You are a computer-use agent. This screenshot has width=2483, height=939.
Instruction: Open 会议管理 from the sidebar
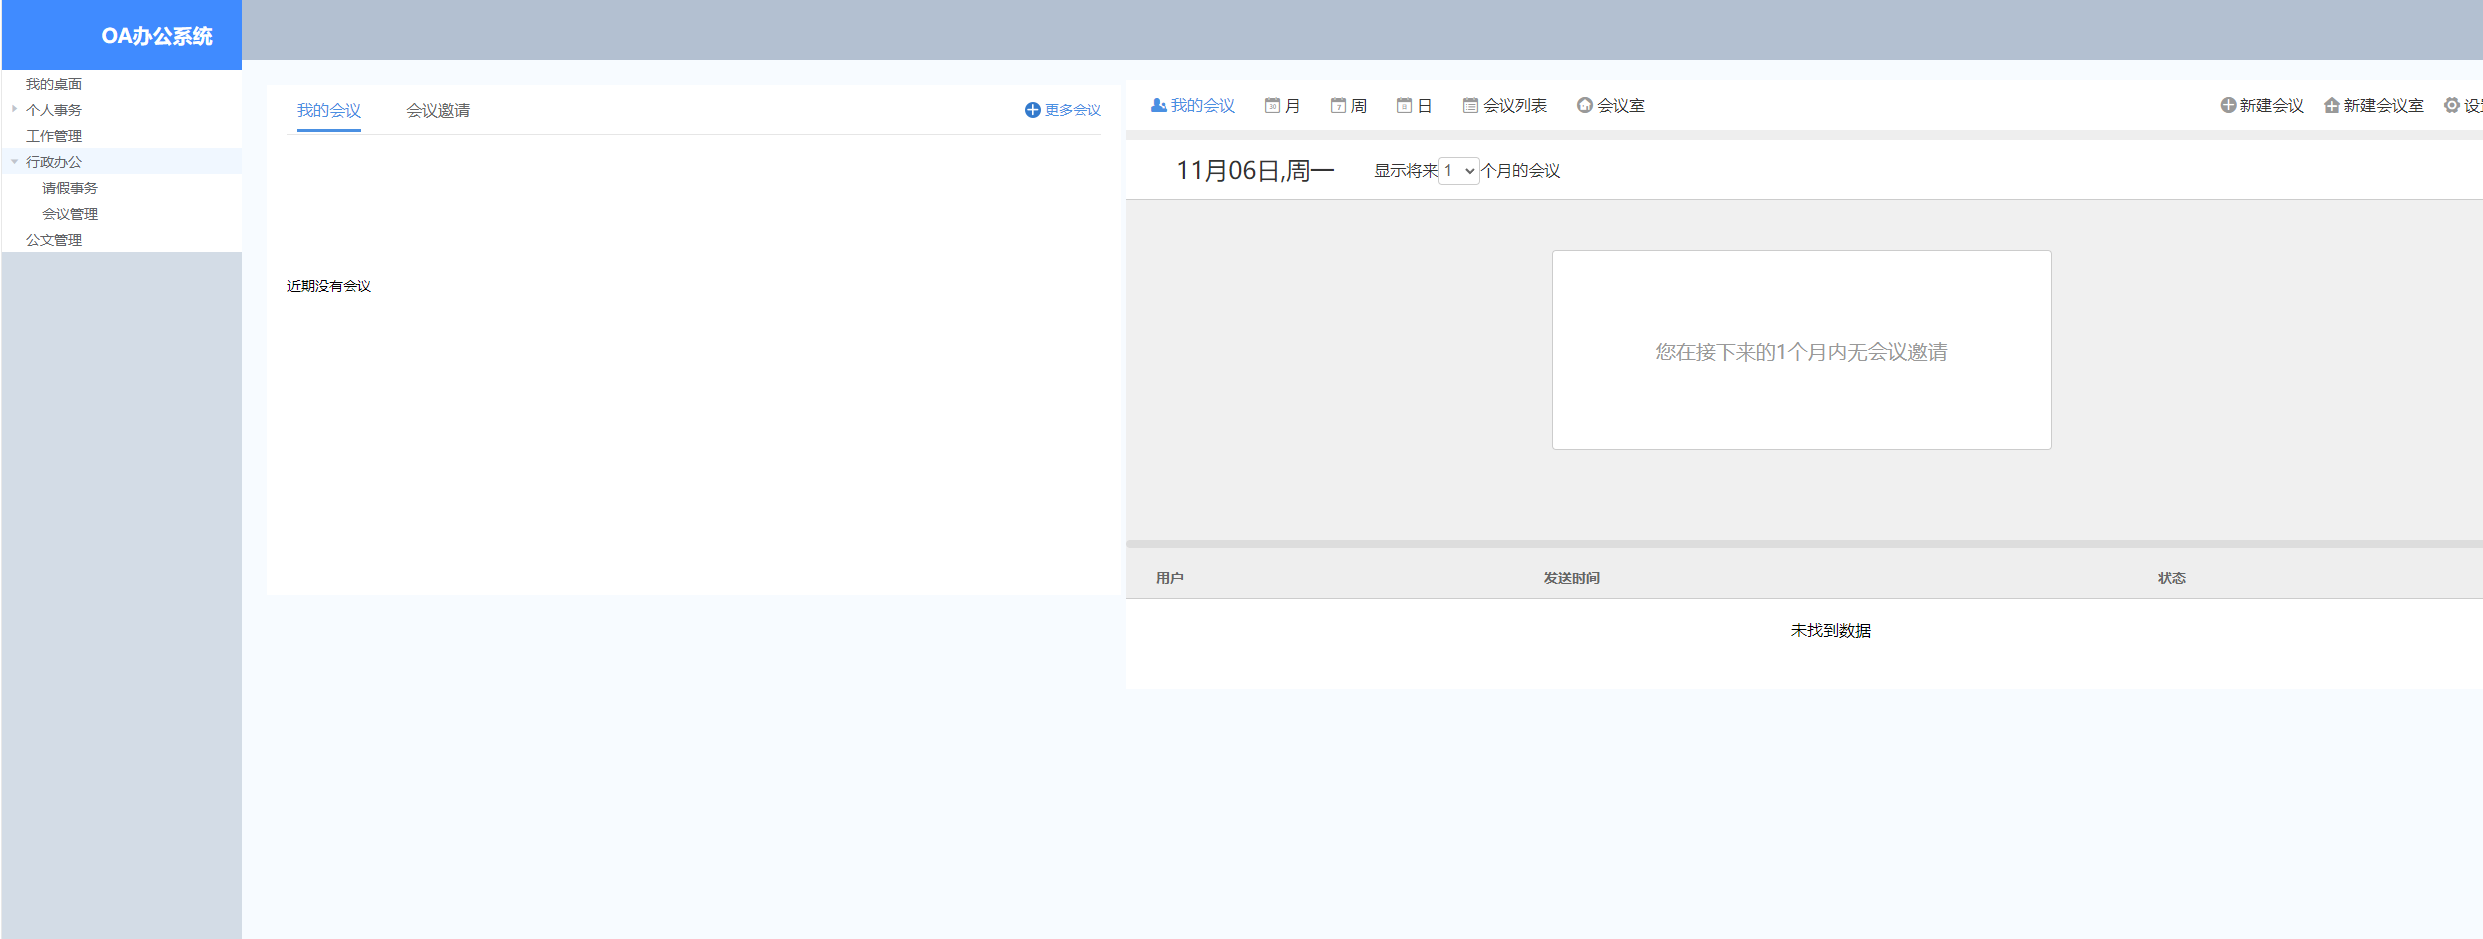click(70, 213)
